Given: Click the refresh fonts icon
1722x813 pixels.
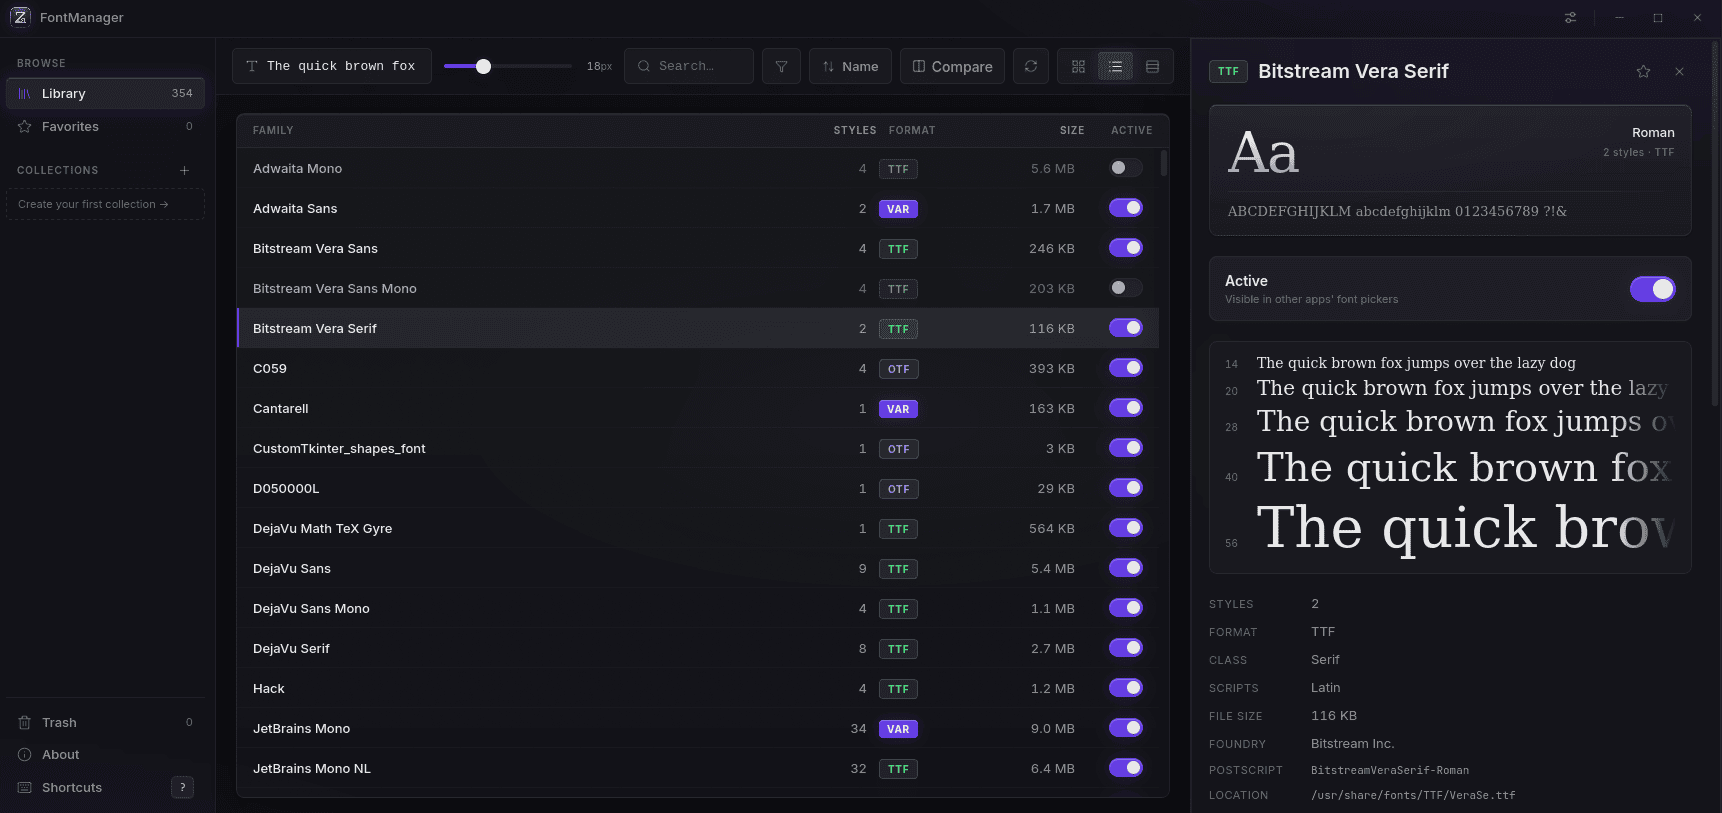Looking at the screenshot, I should click(x=1031, y=66).
